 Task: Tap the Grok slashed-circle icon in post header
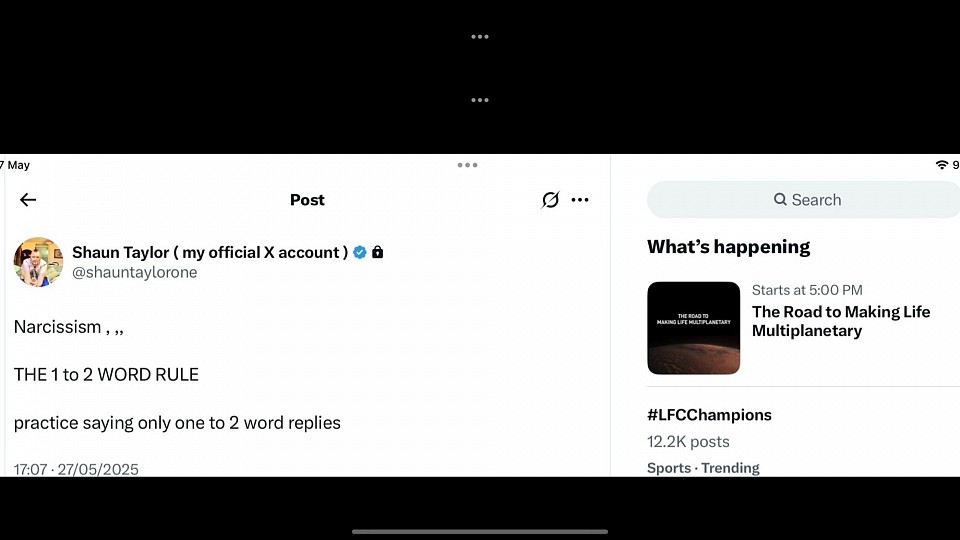[x=550, y=200]
